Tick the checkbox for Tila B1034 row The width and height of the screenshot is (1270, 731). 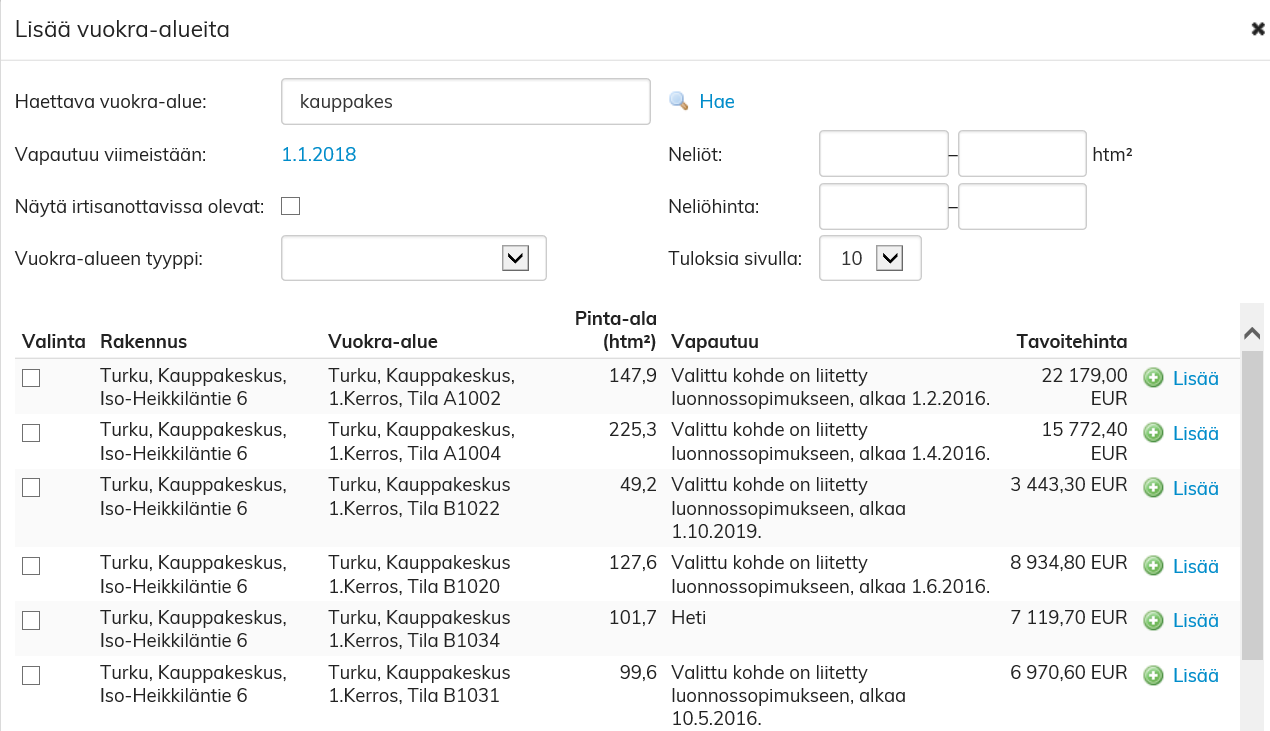(31, 620)
